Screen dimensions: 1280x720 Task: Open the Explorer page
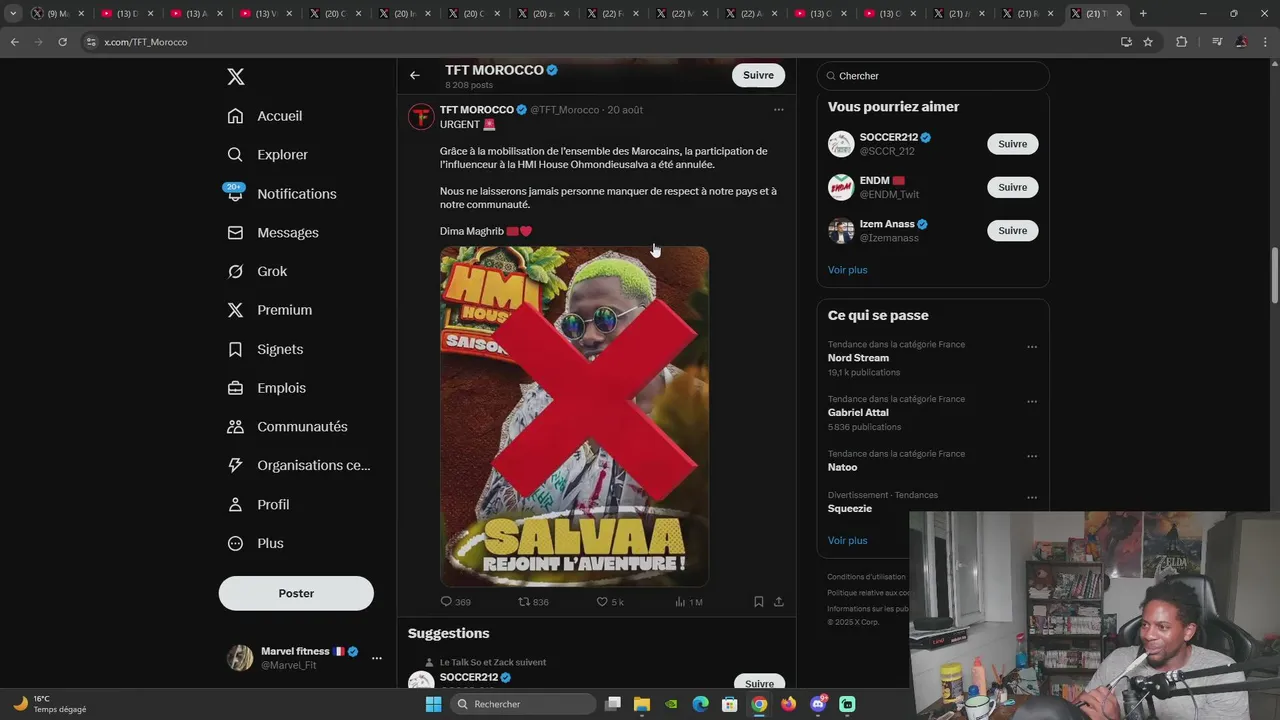coord(267,155)
